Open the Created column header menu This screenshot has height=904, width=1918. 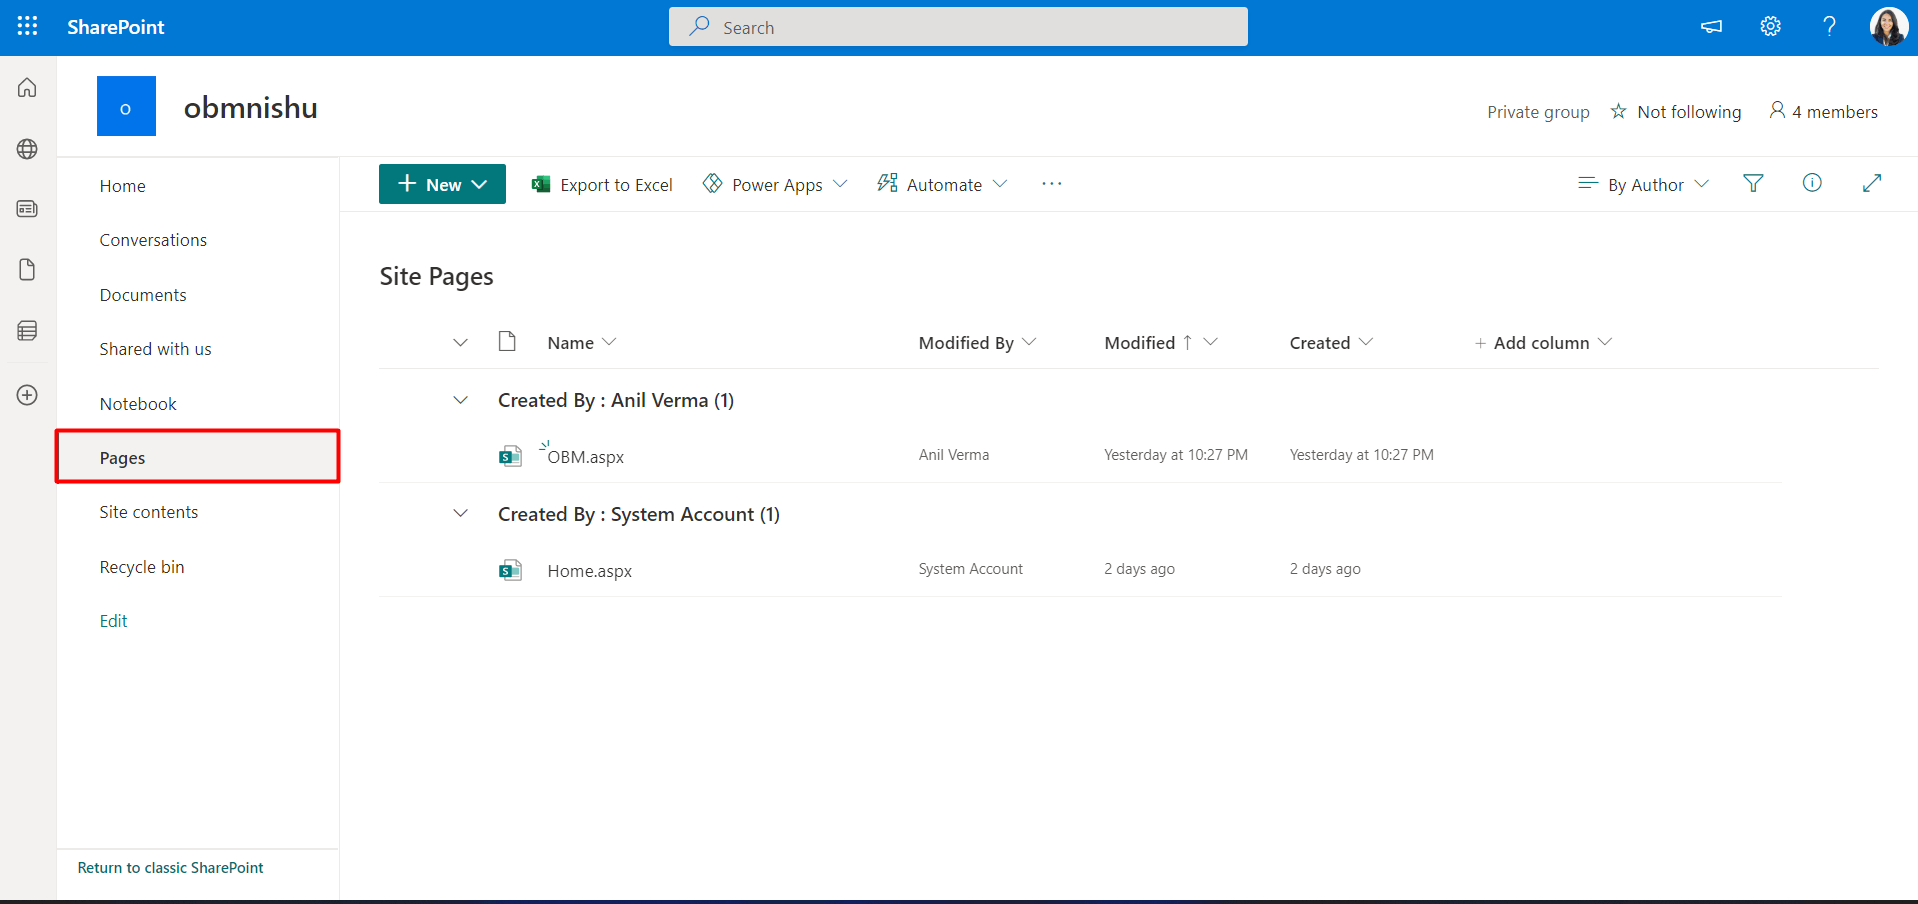pos(1331,342)
